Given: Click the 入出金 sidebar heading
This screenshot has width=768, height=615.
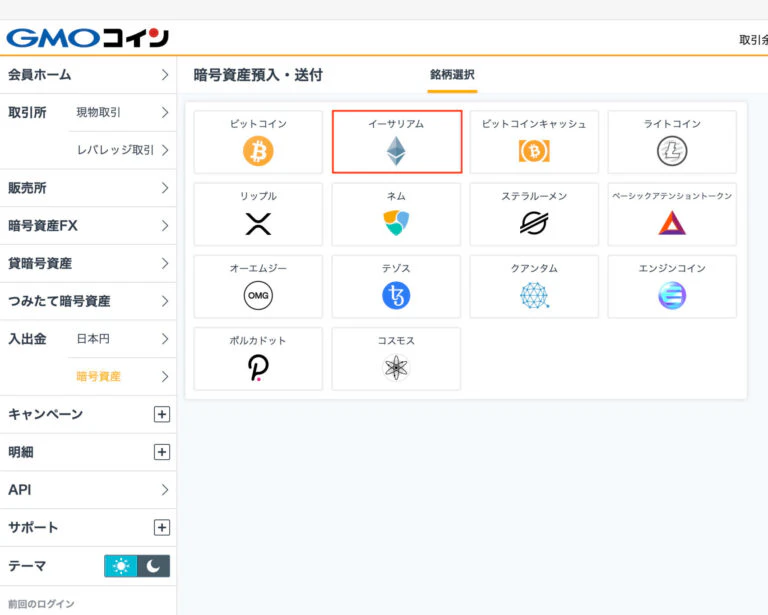Looking at the screenshot, I should pos(27,339).
